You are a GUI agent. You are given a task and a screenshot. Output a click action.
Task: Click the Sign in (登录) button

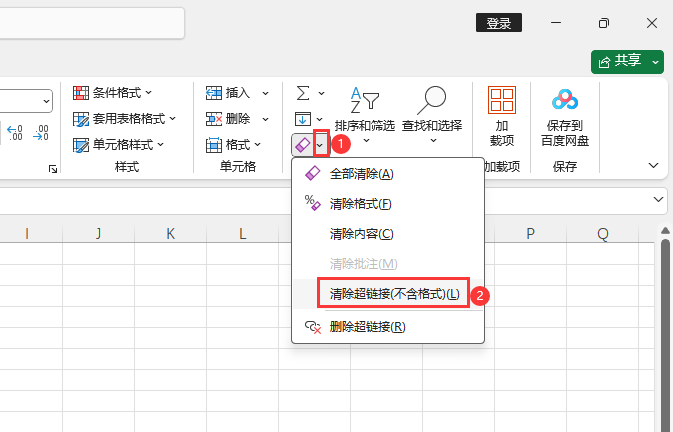(499, 23)
